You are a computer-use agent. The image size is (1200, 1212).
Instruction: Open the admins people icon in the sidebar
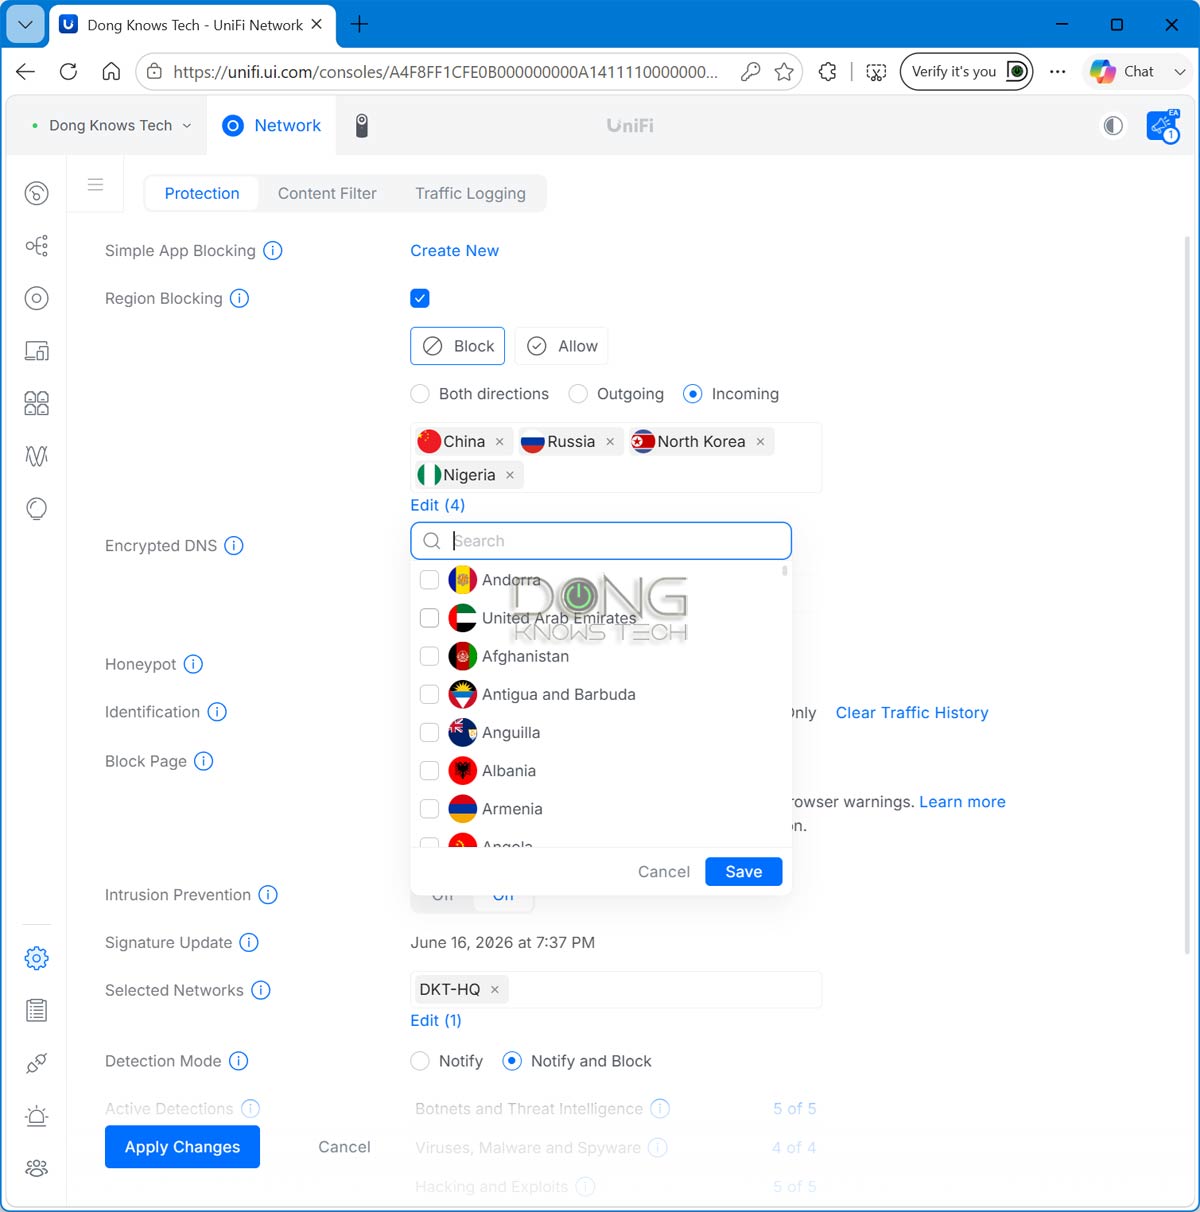[37, 1168]
